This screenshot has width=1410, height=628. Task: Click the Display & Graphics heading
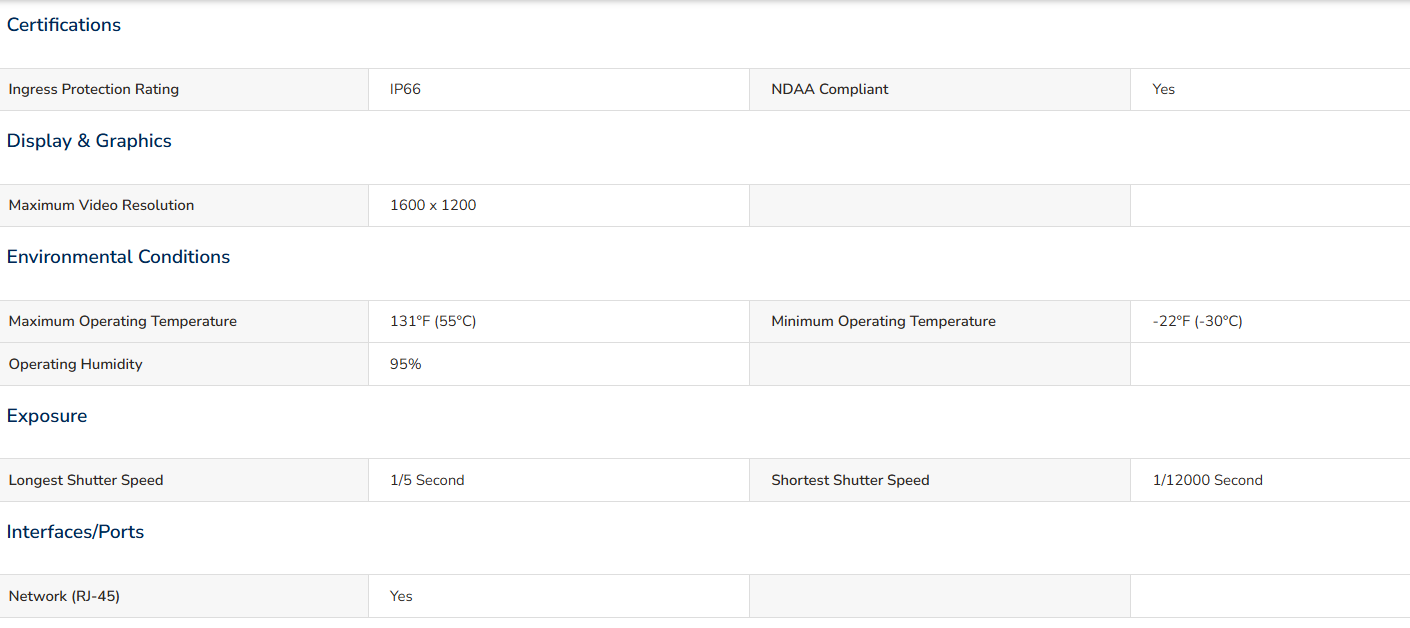pos(89,141)
